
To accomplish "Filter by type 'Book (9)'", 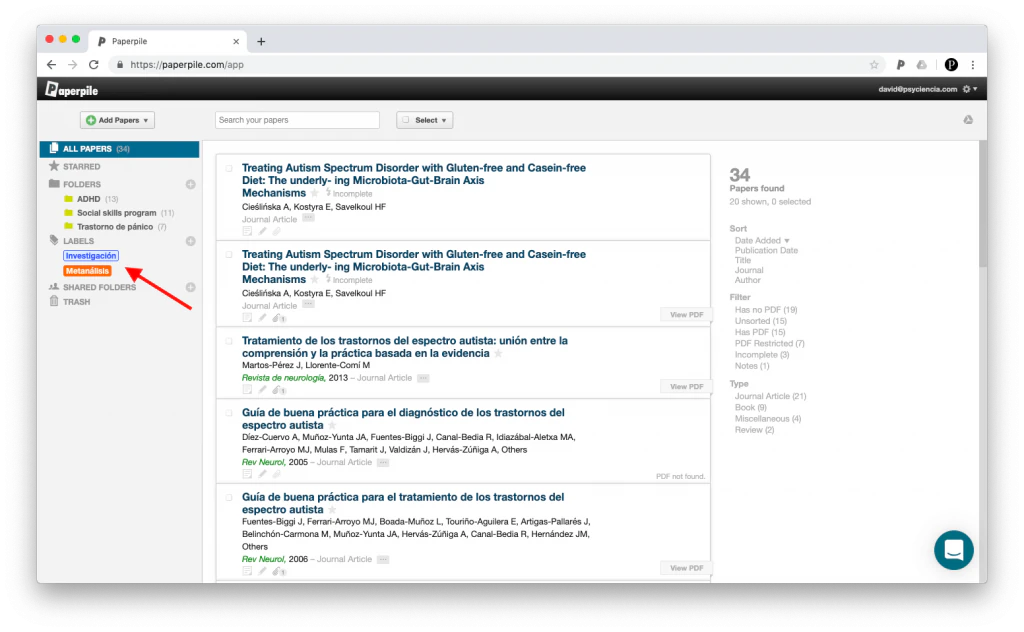I will coord(750,407).
